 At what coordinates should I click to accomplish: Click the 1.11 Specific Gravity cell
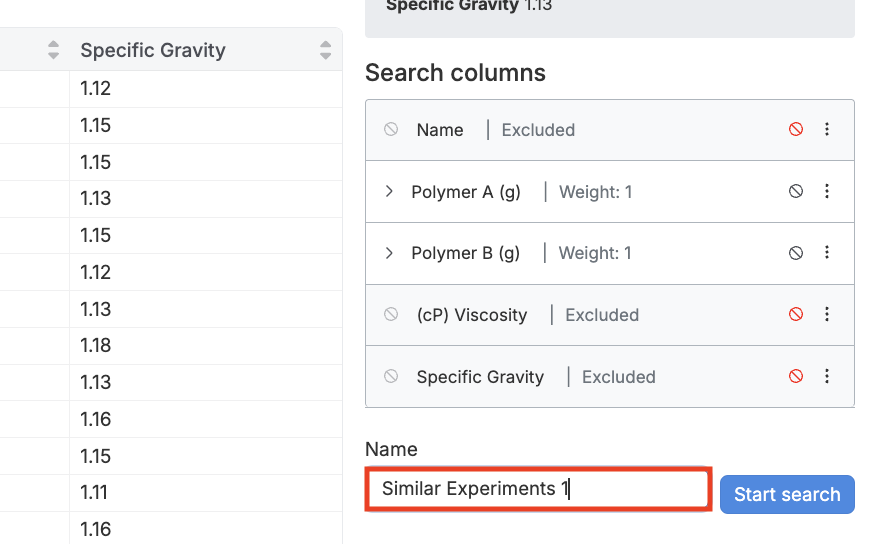pos(94,493)
